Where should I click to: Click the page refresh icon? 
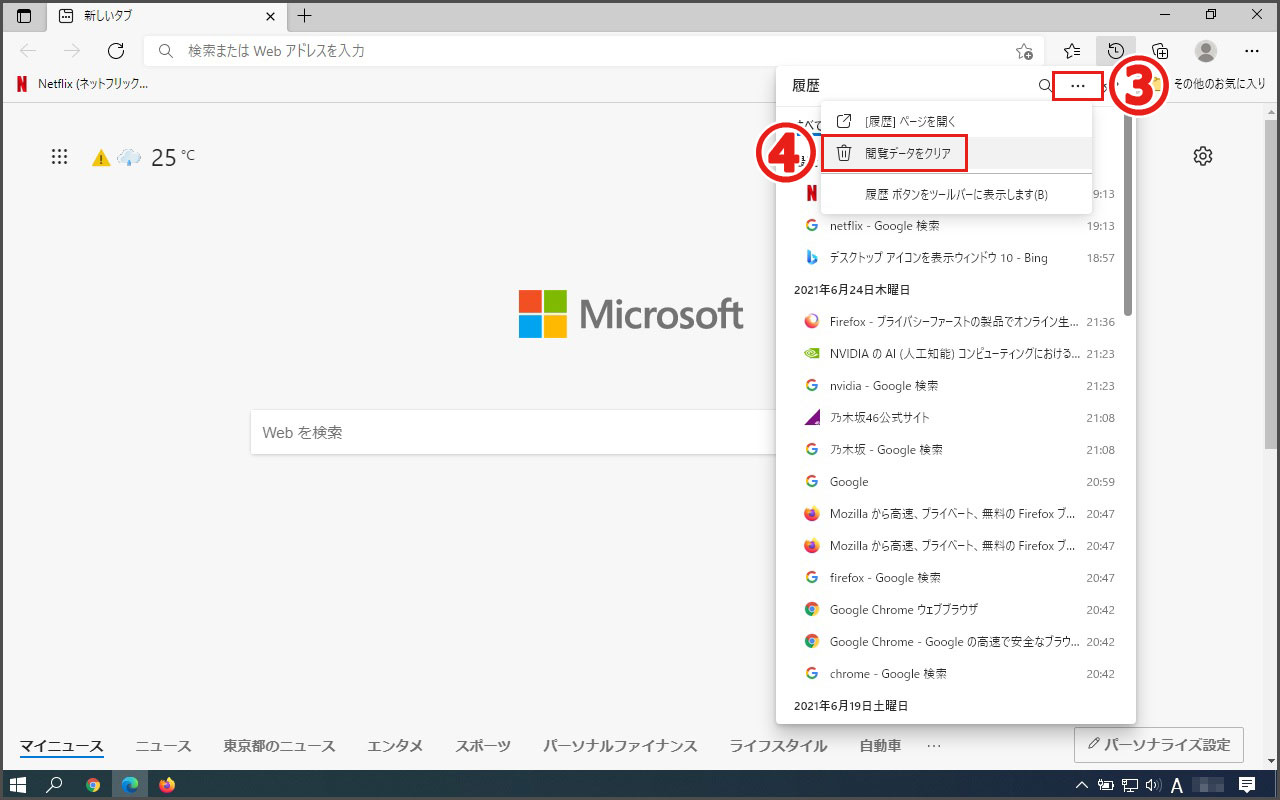(116, 51)
